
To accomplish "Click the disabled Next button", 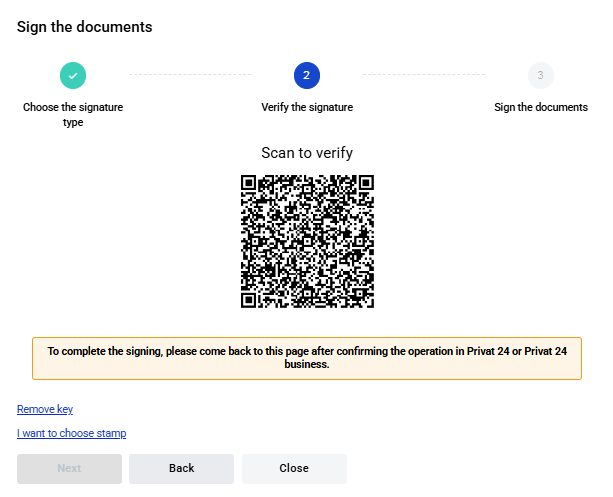I will pyautogui.click(x=69, y=468).
